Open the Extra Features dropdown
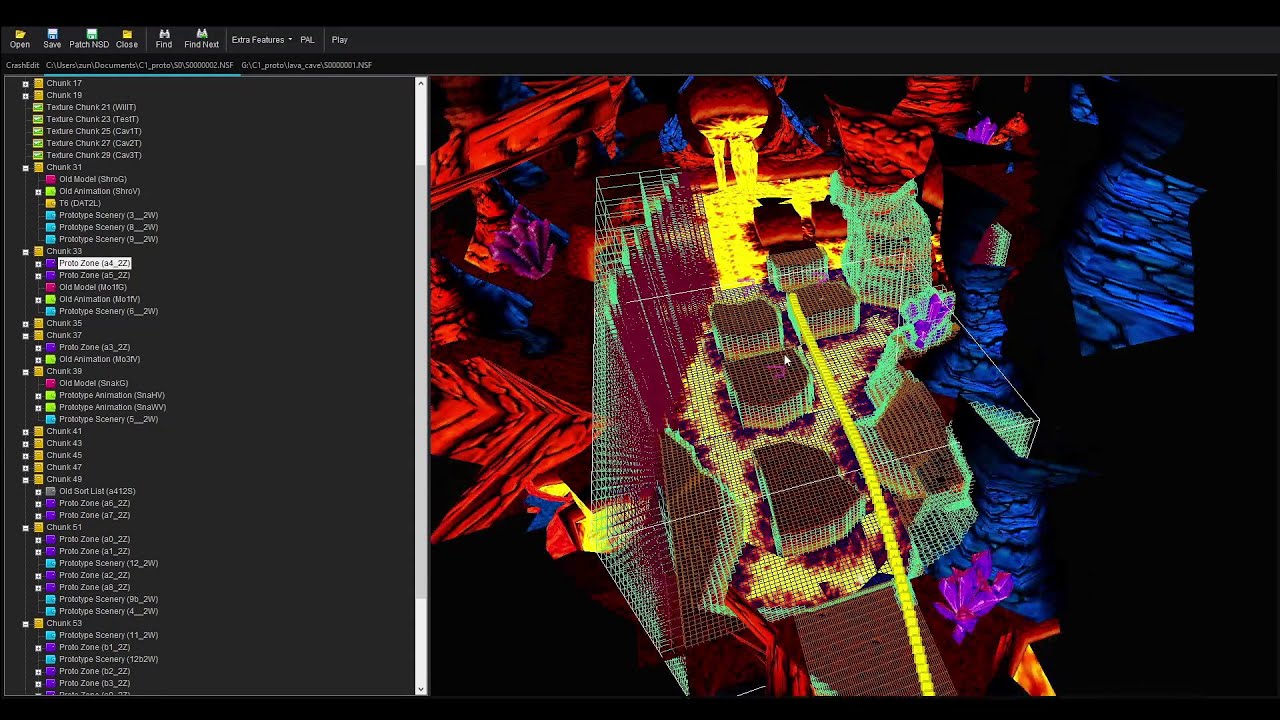The image size is (1280, 720). click(x=262, y=40)
